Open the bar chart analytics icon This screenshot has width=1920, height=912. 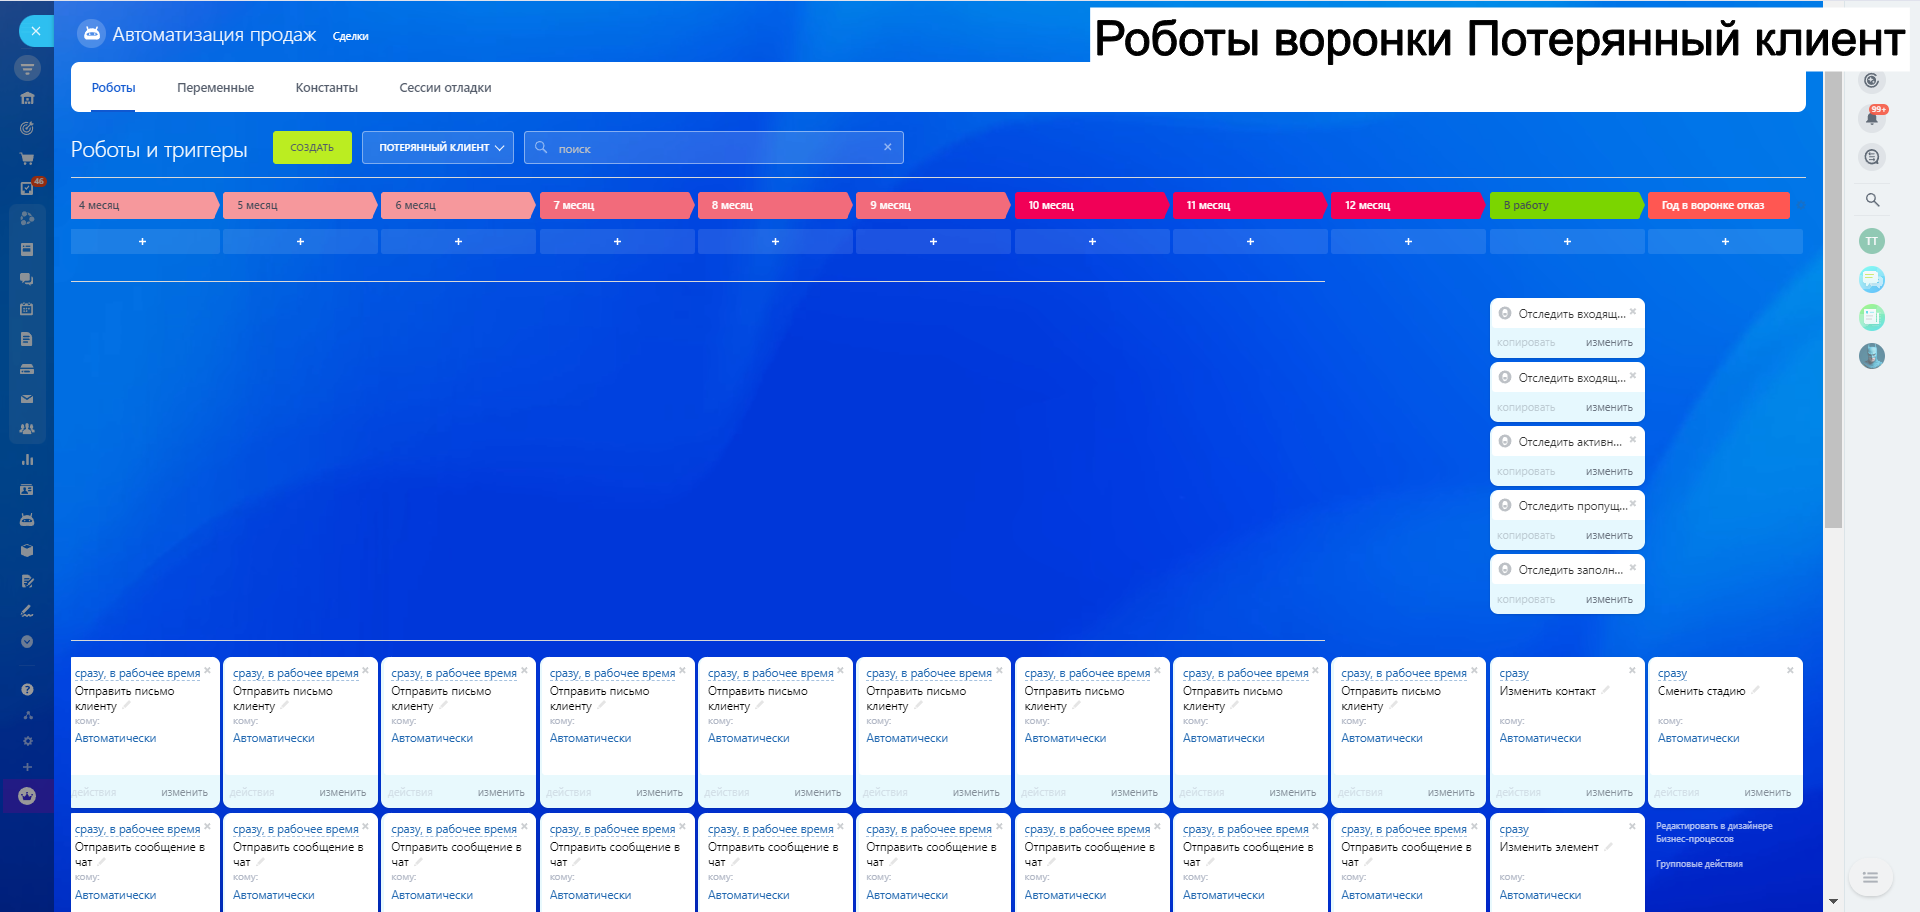[27, 460]
